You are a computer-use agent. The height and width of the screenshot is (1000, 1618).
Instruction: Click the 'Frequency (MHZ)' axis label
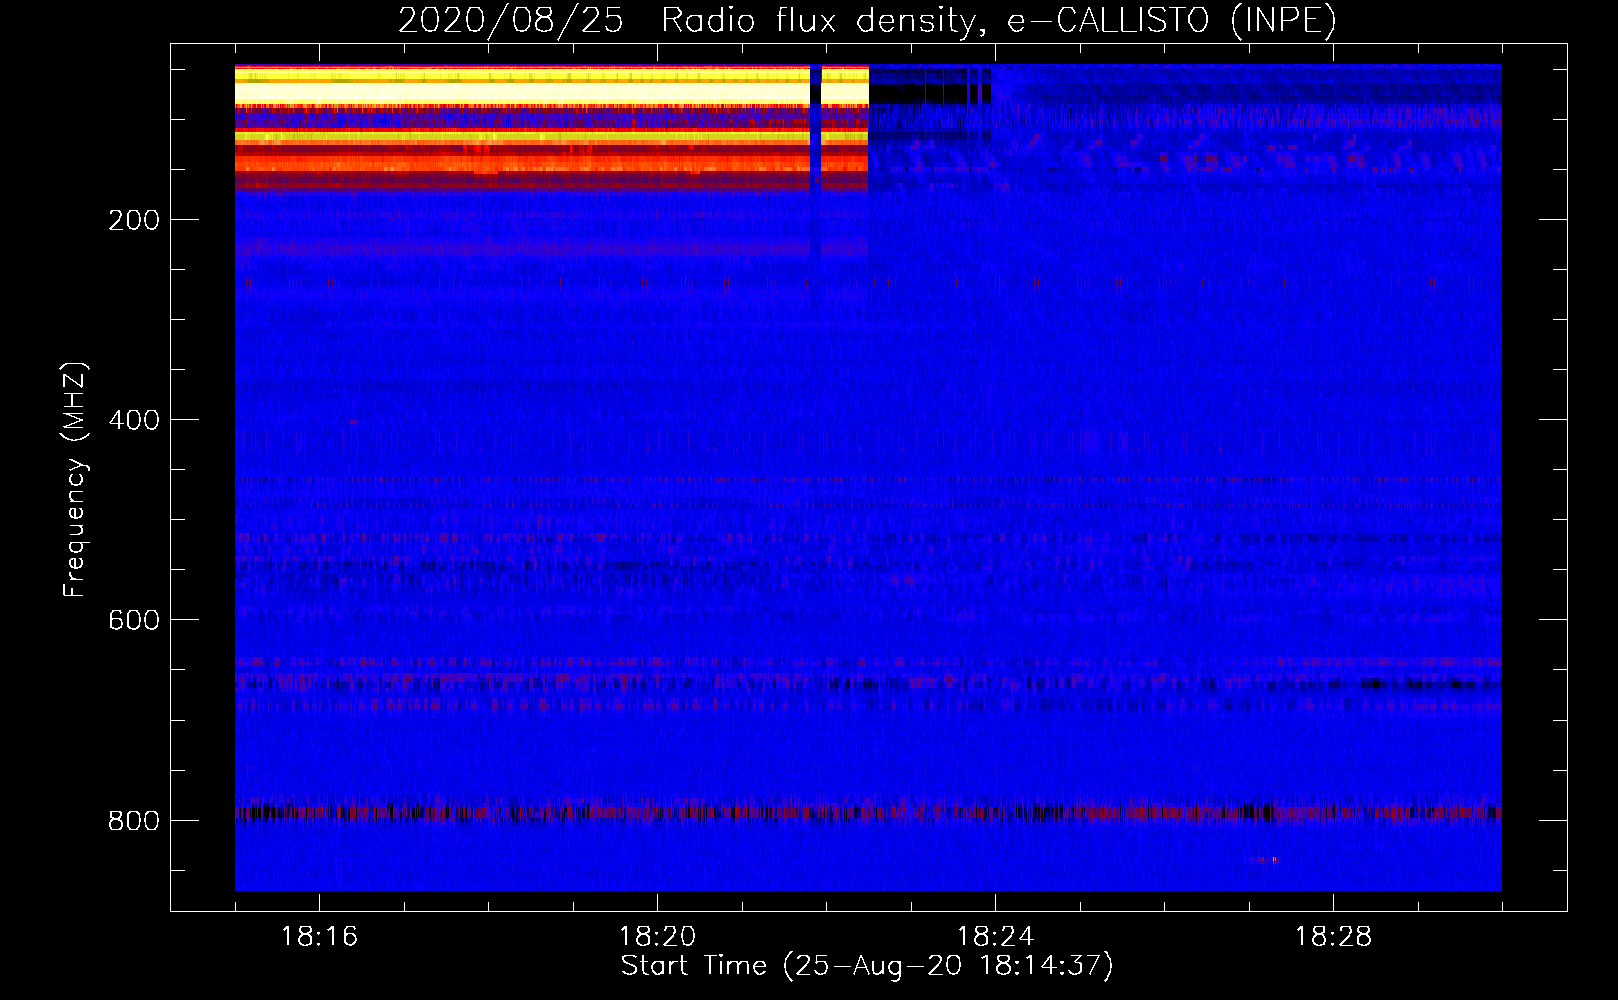click(x=75, y=479)
